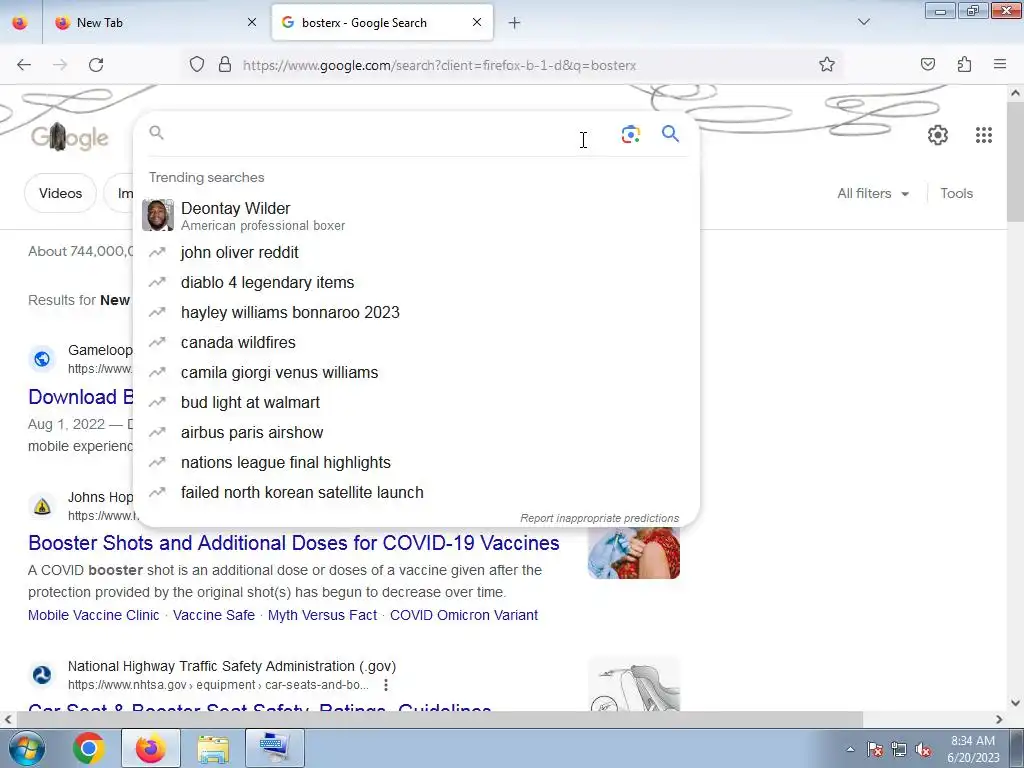The width and height of the screenshot is (1024, 768).
Task: Open the Save to Pocket icon
Action: 928,64
